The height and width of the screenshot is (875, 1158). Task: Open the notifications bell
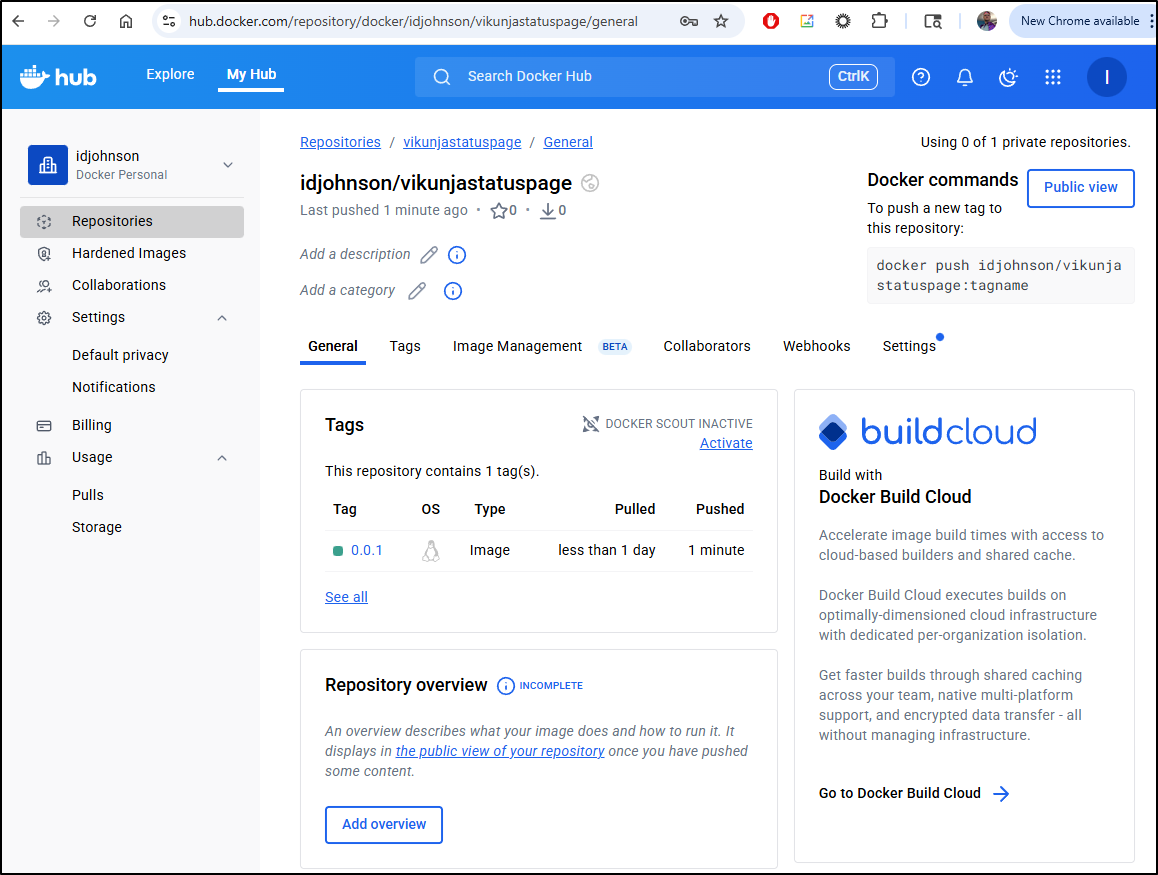tap(965, 77)
